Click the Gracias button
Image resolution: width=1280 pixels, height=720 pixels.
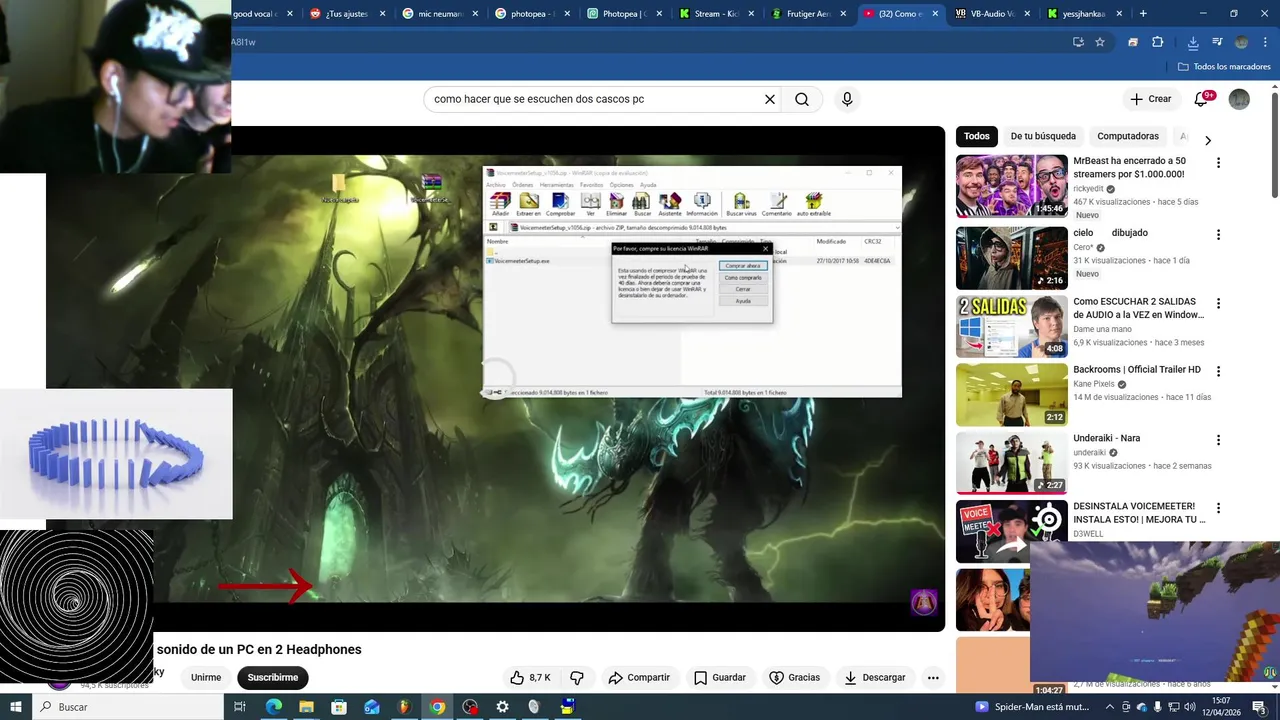(x=794, y=677)
